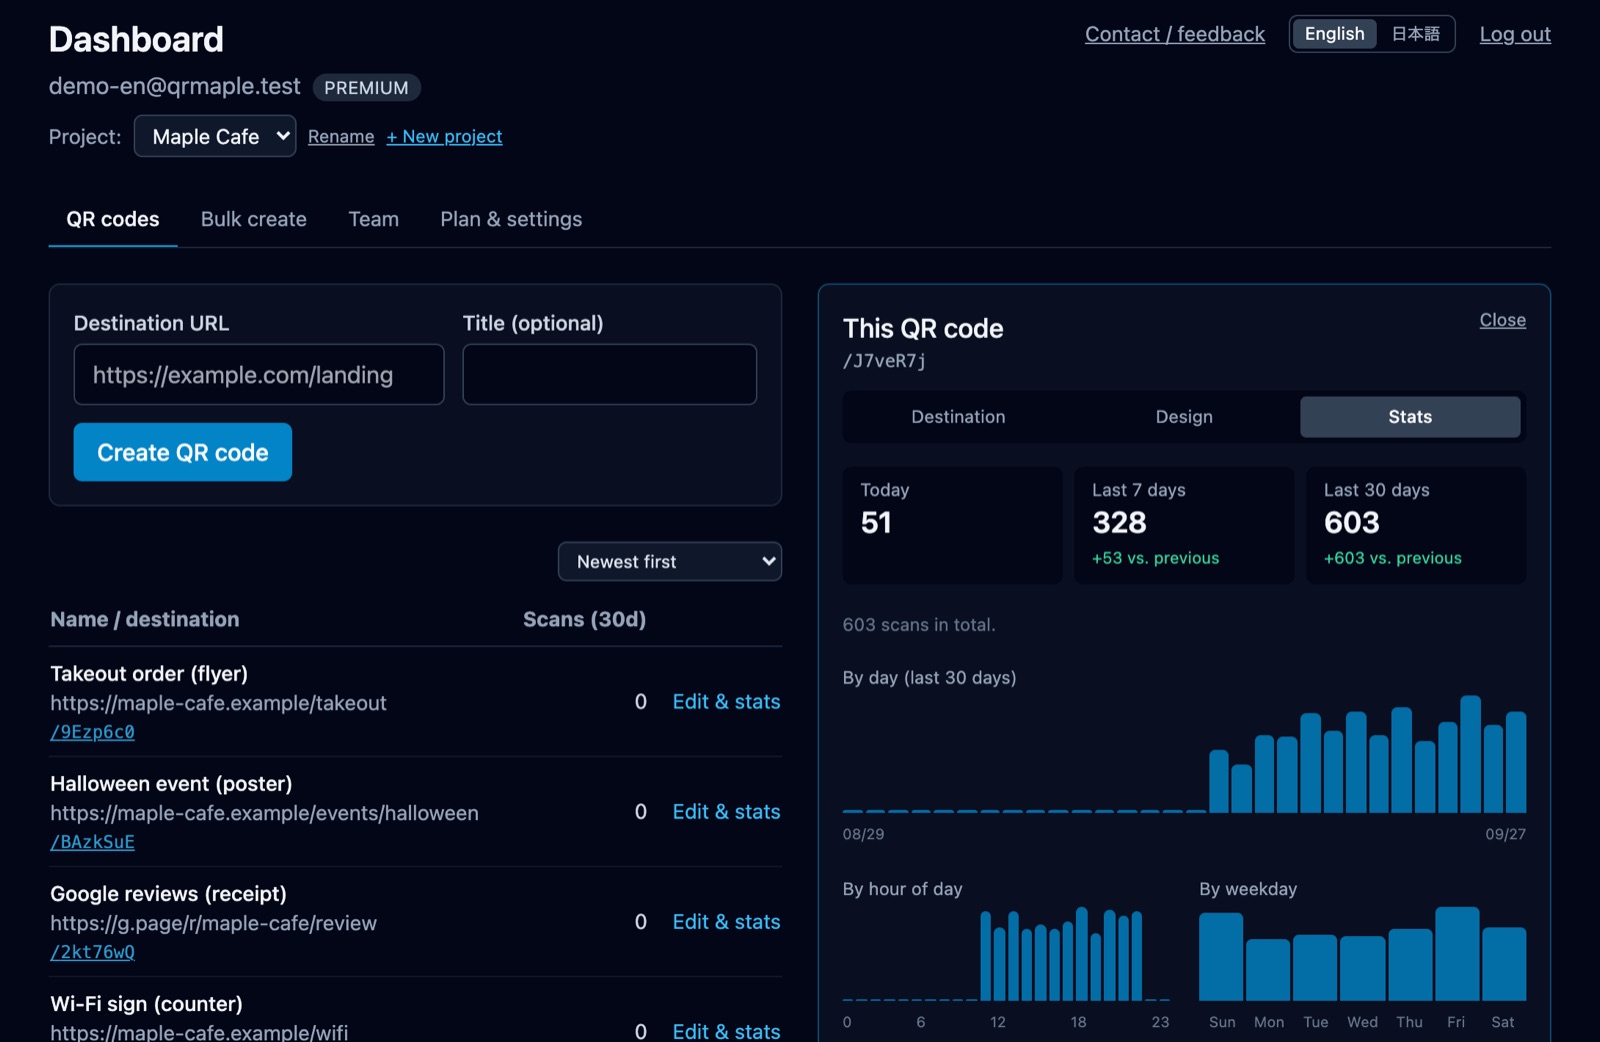The height and width of the screenshot is (1042, 1600).
Task: Click the Last 7 days stat card
Action: 1184,525
